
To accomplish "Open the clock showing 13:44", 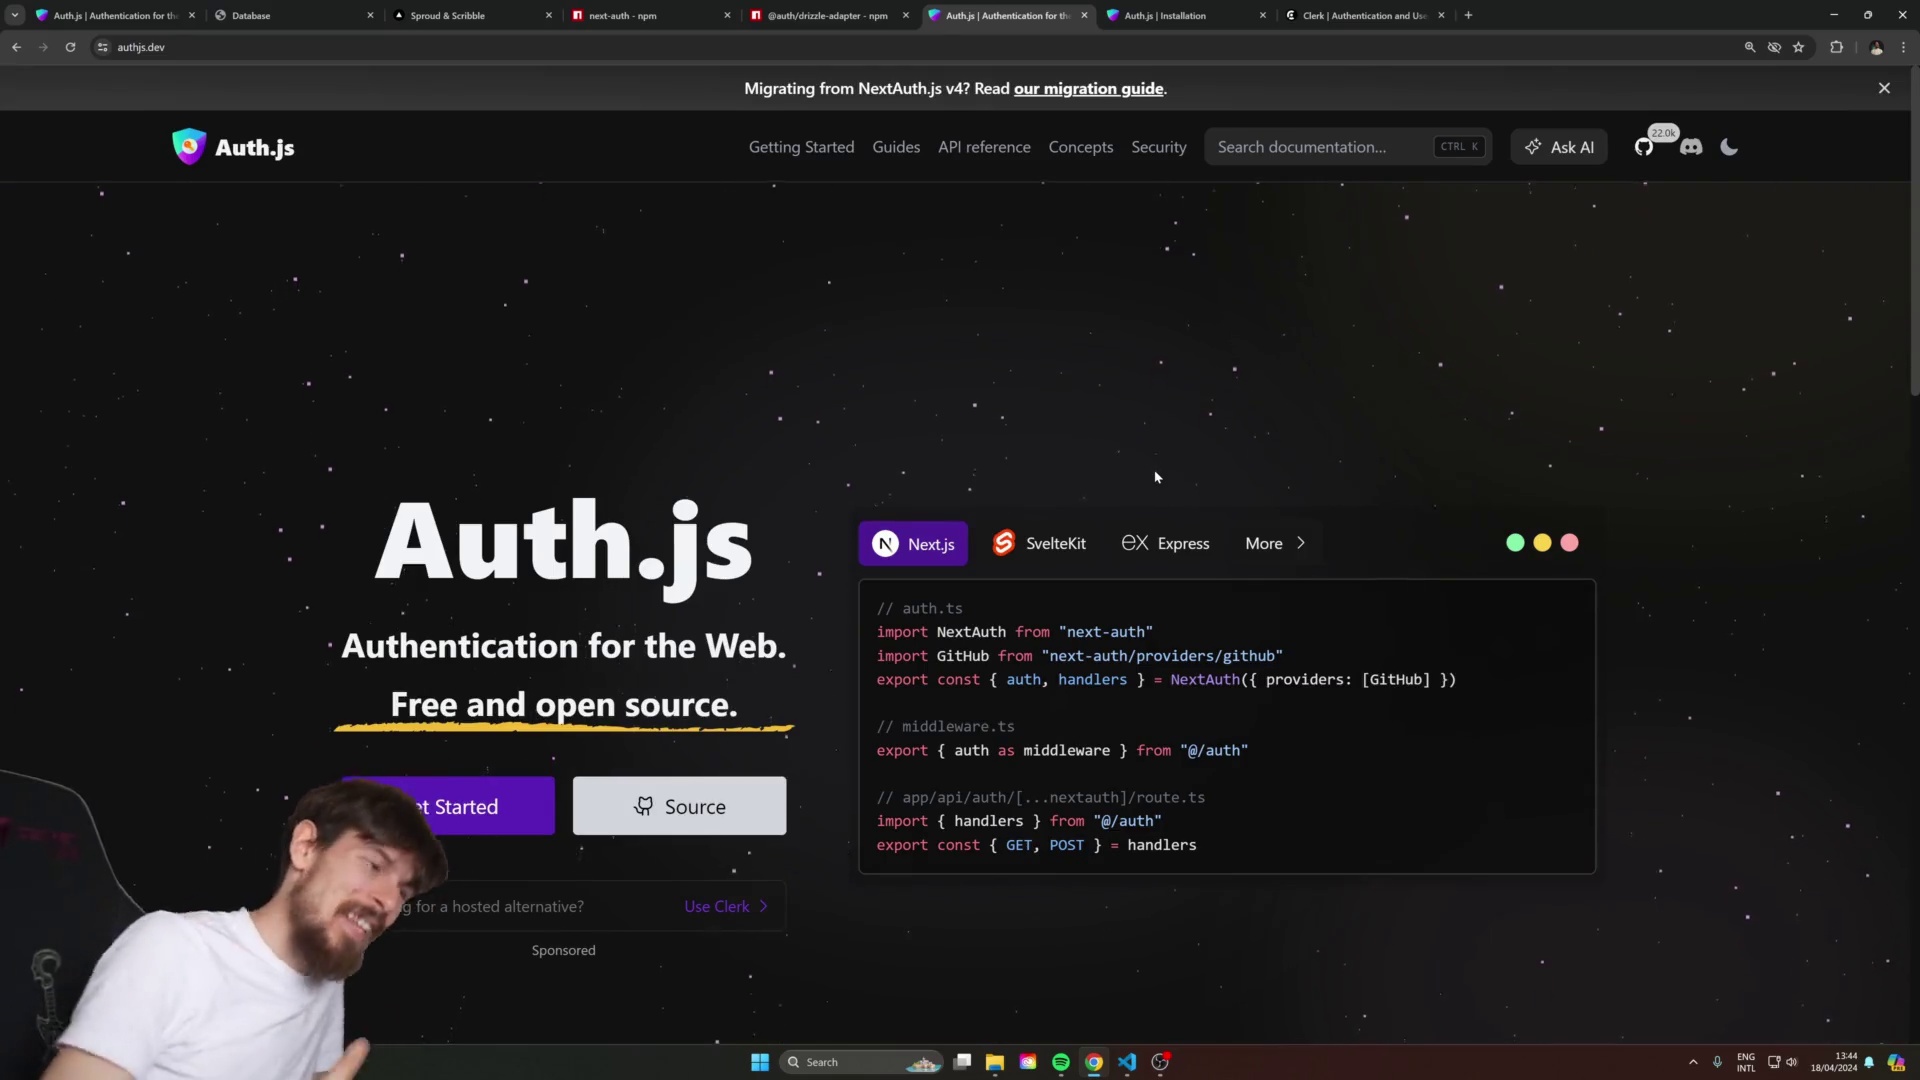I will [x=1833, y=1062].
